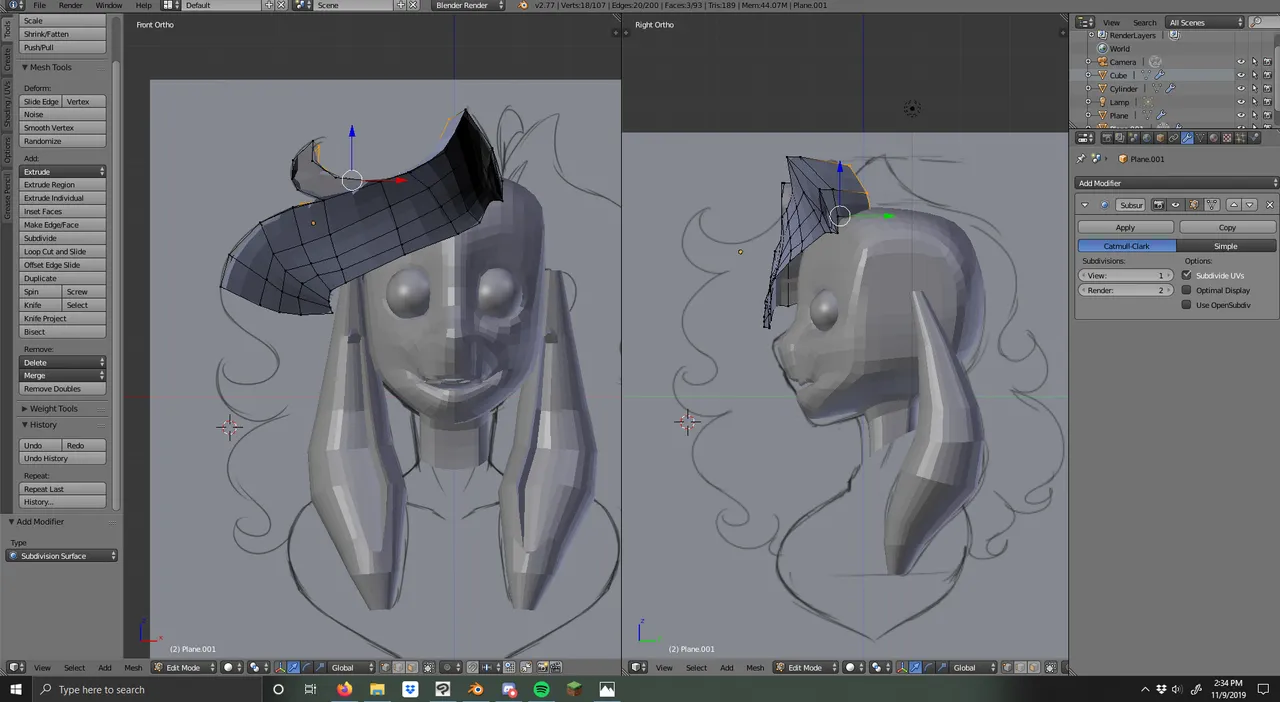The width and height of the screenshot is (1280, 702).
Task: Select the Simple subdivision type
Action: point(1226,246)
